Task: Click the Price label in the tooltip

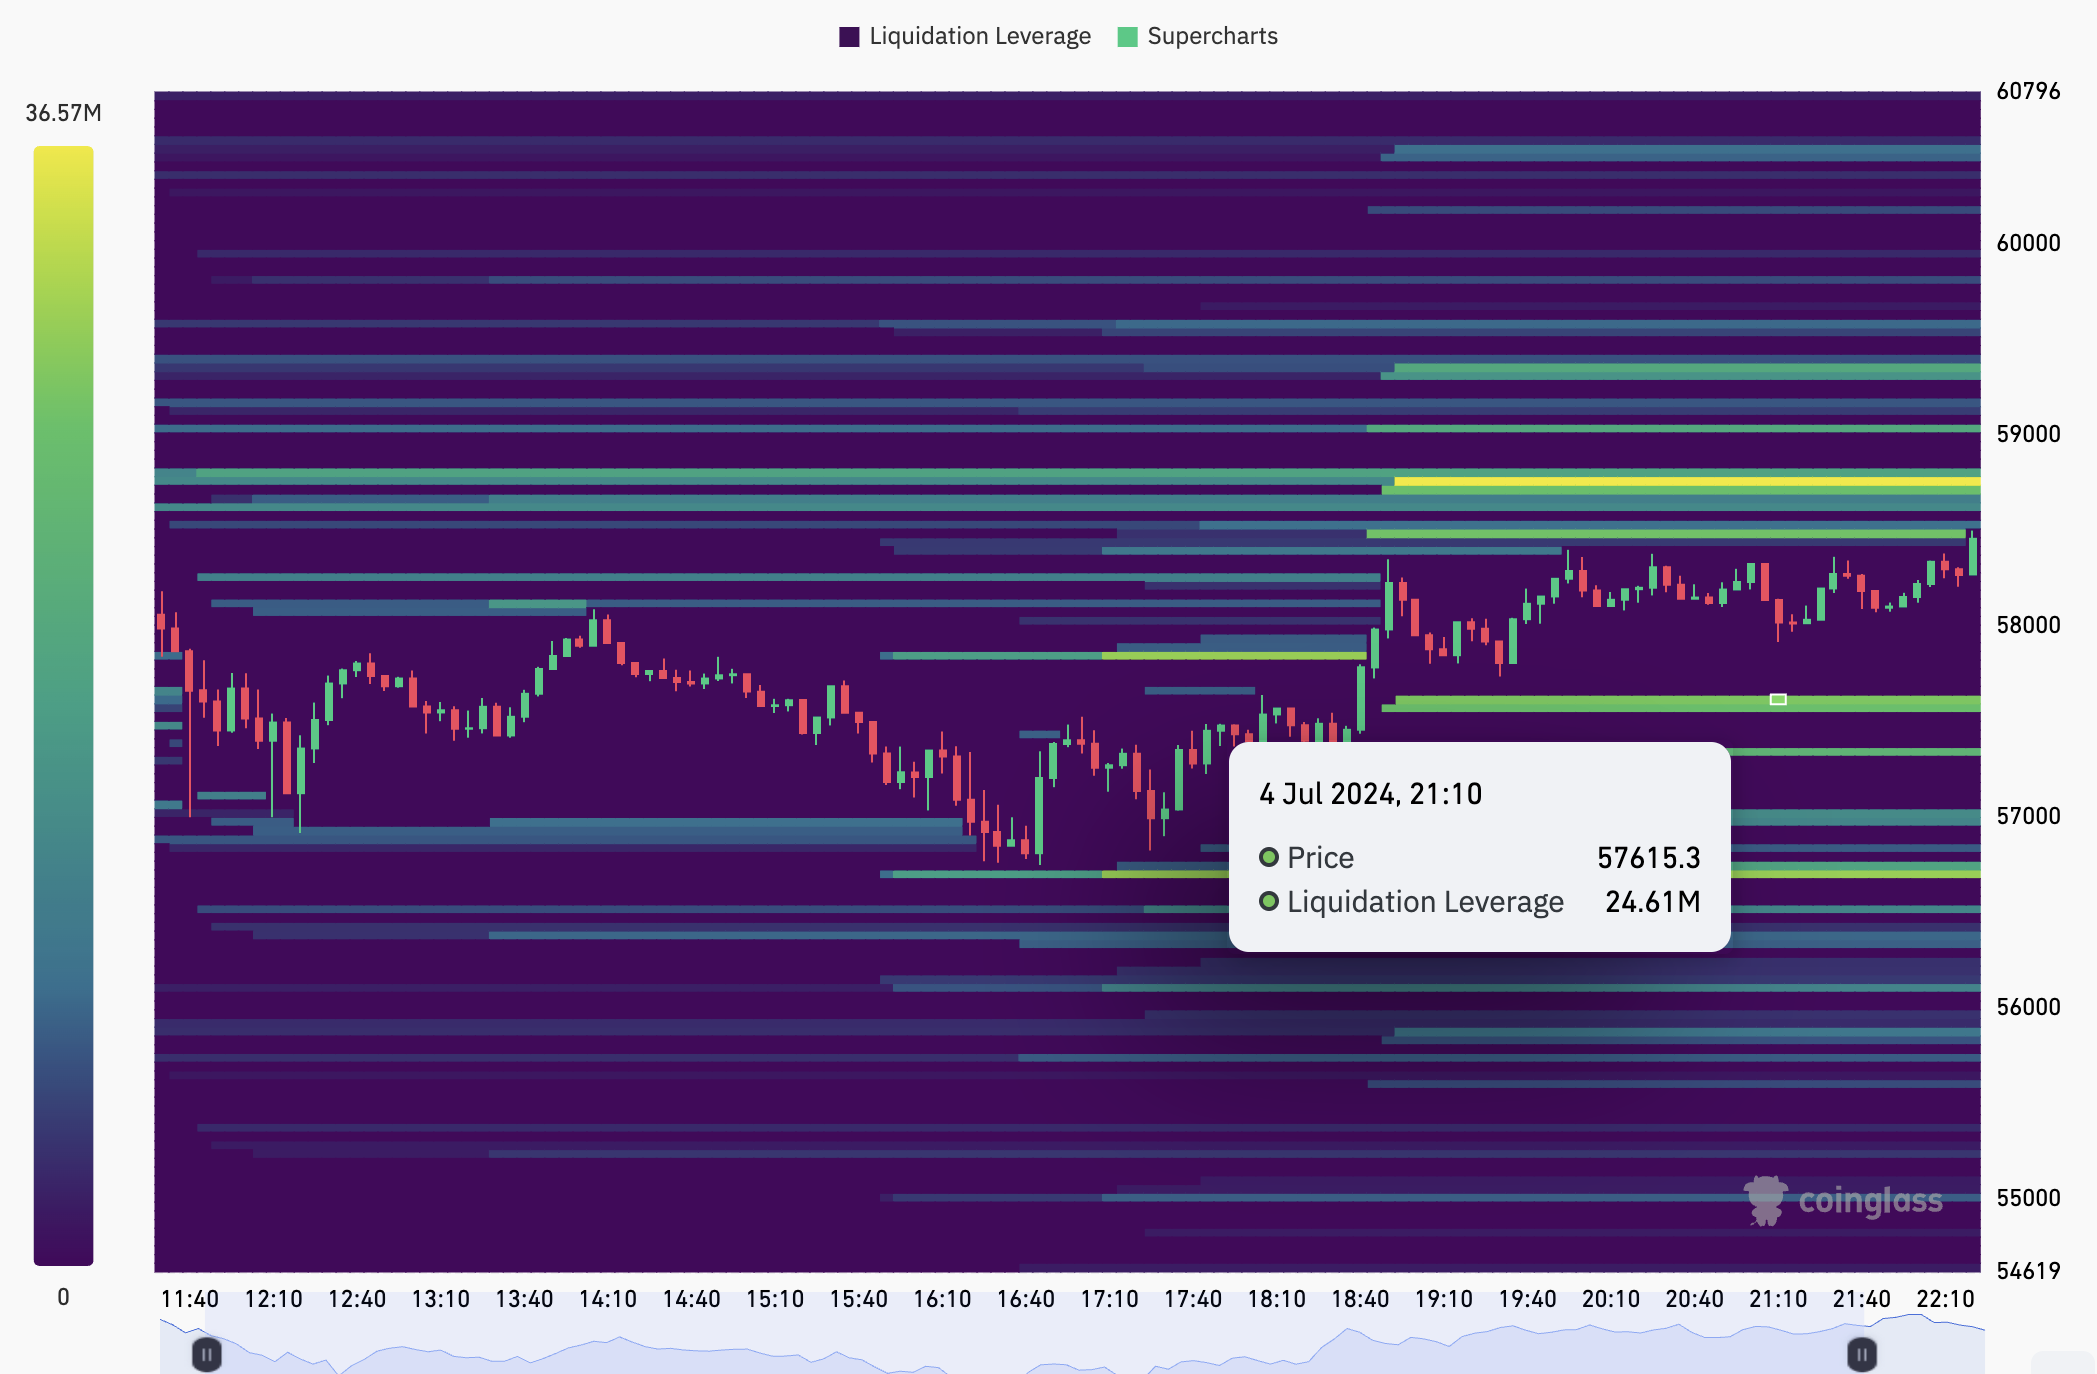Action: click(x=1320, y=858)
